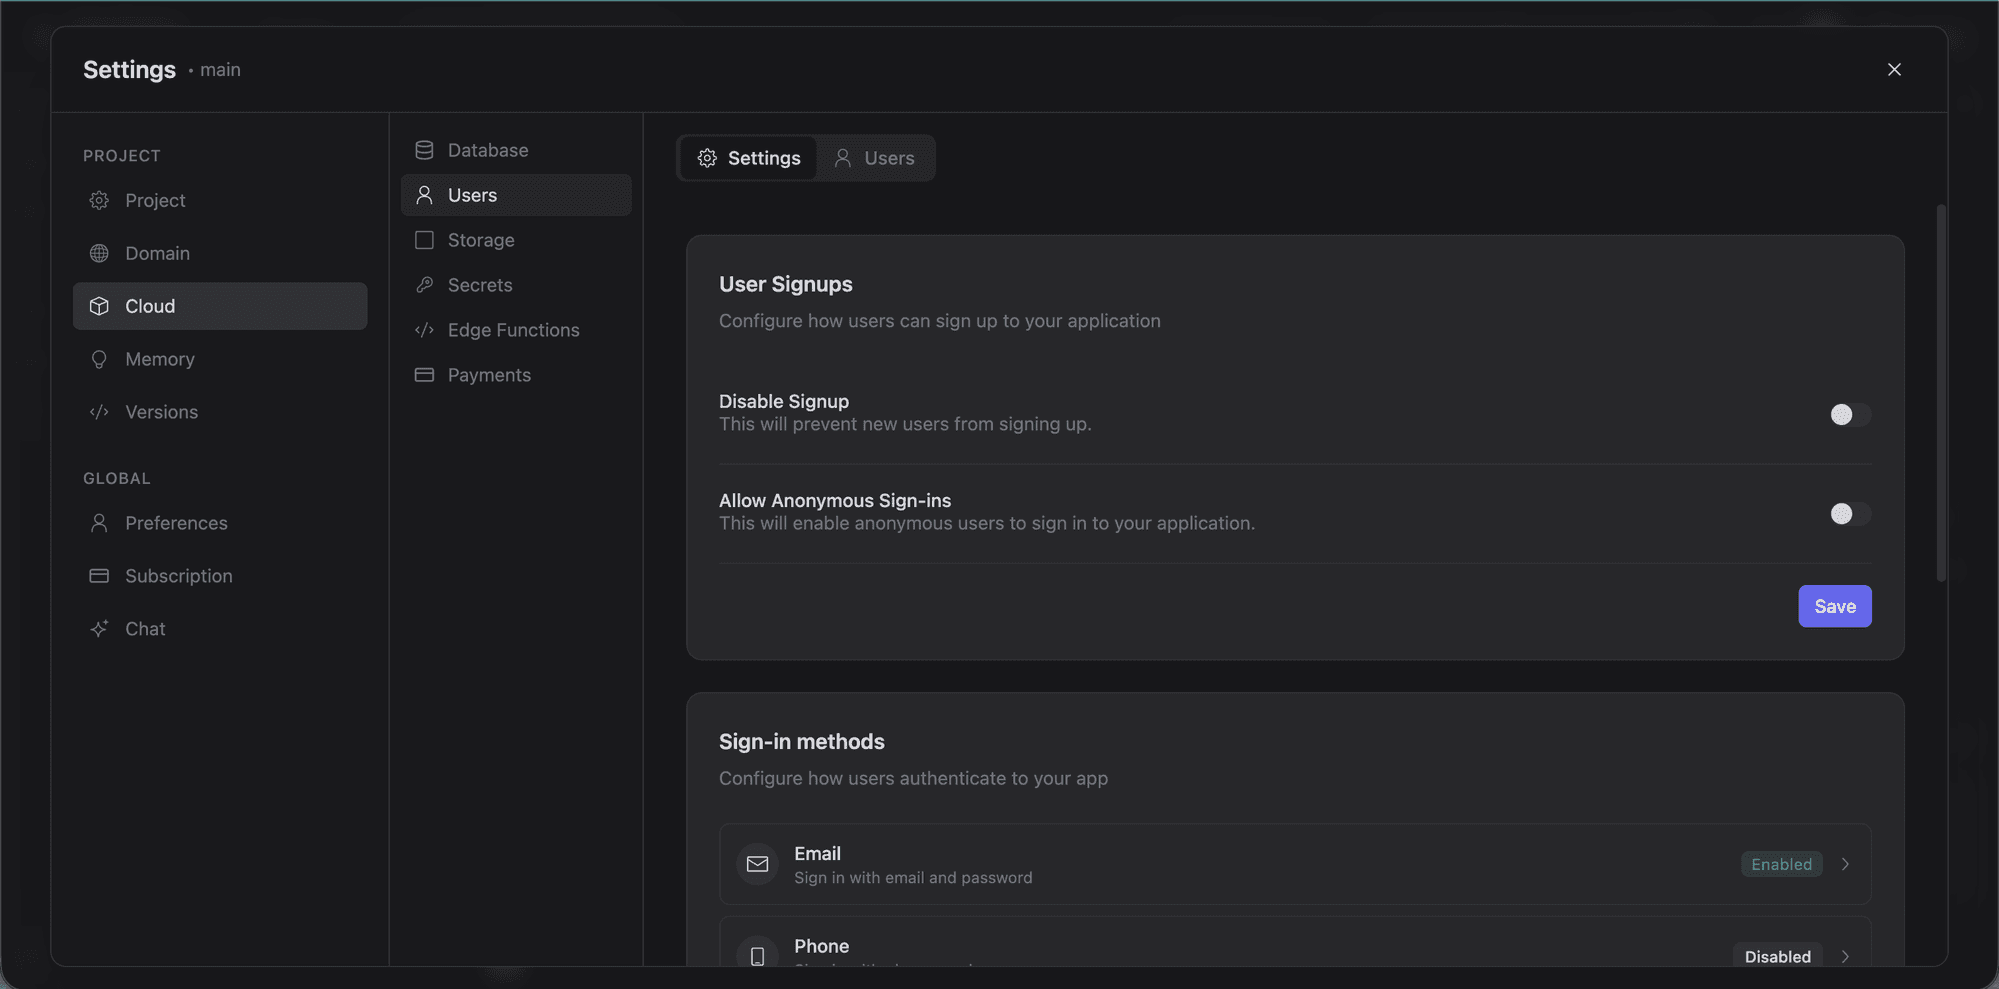1999x989 pixels.
Task: Click the Project gear icon
Action: click(x=99, y=200)
